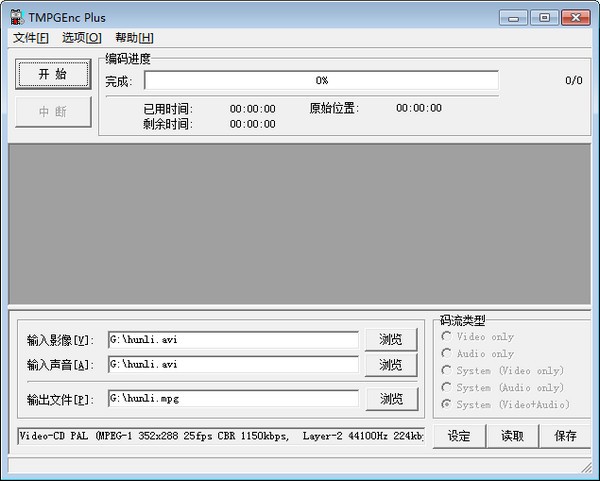Click the 完成 encoding progress bar

[x=321, y=80]
